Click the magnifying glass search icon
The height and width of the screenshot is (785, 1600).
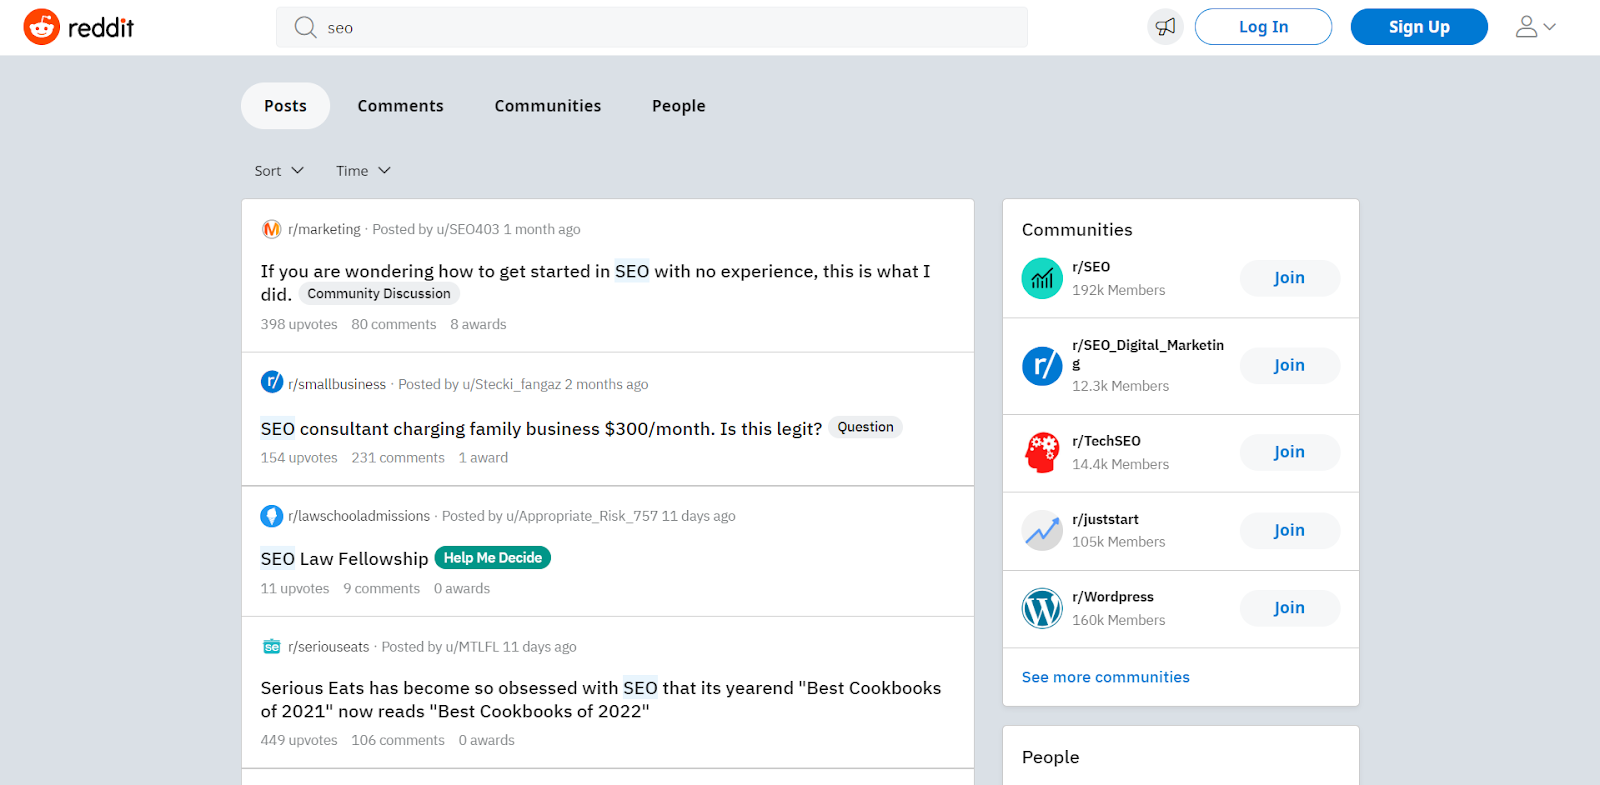(305, 27)
